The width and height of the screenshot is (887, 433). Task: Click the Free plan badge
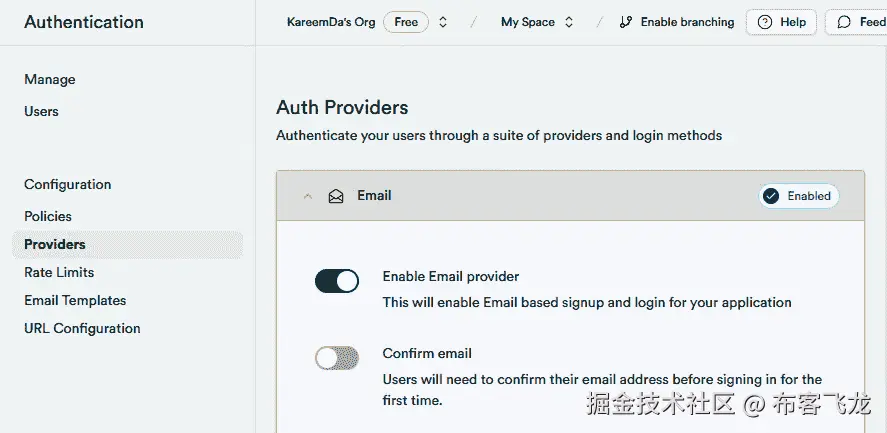(406, 22)
